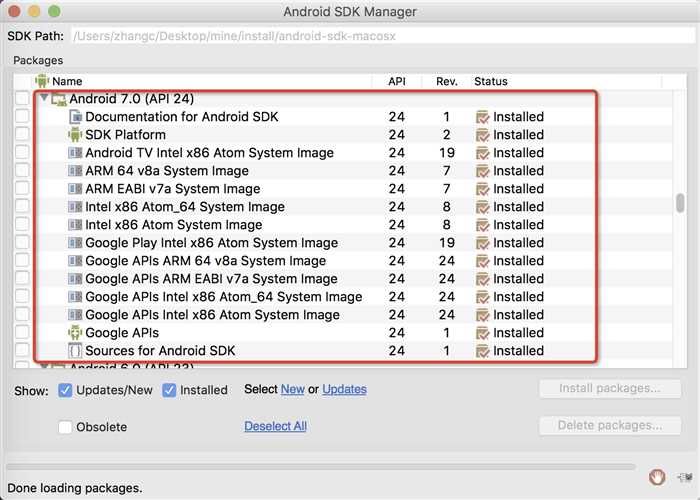Click the packages list vertical scrollbar thumb

tap(680, 203)
